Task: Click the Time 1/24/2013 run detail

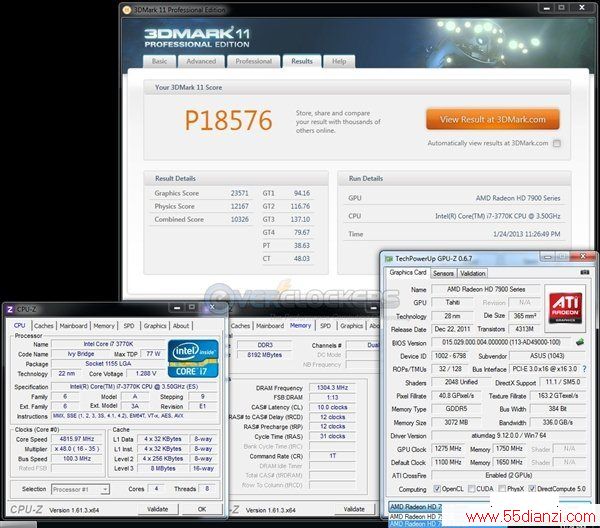Action: pos(527,234)
